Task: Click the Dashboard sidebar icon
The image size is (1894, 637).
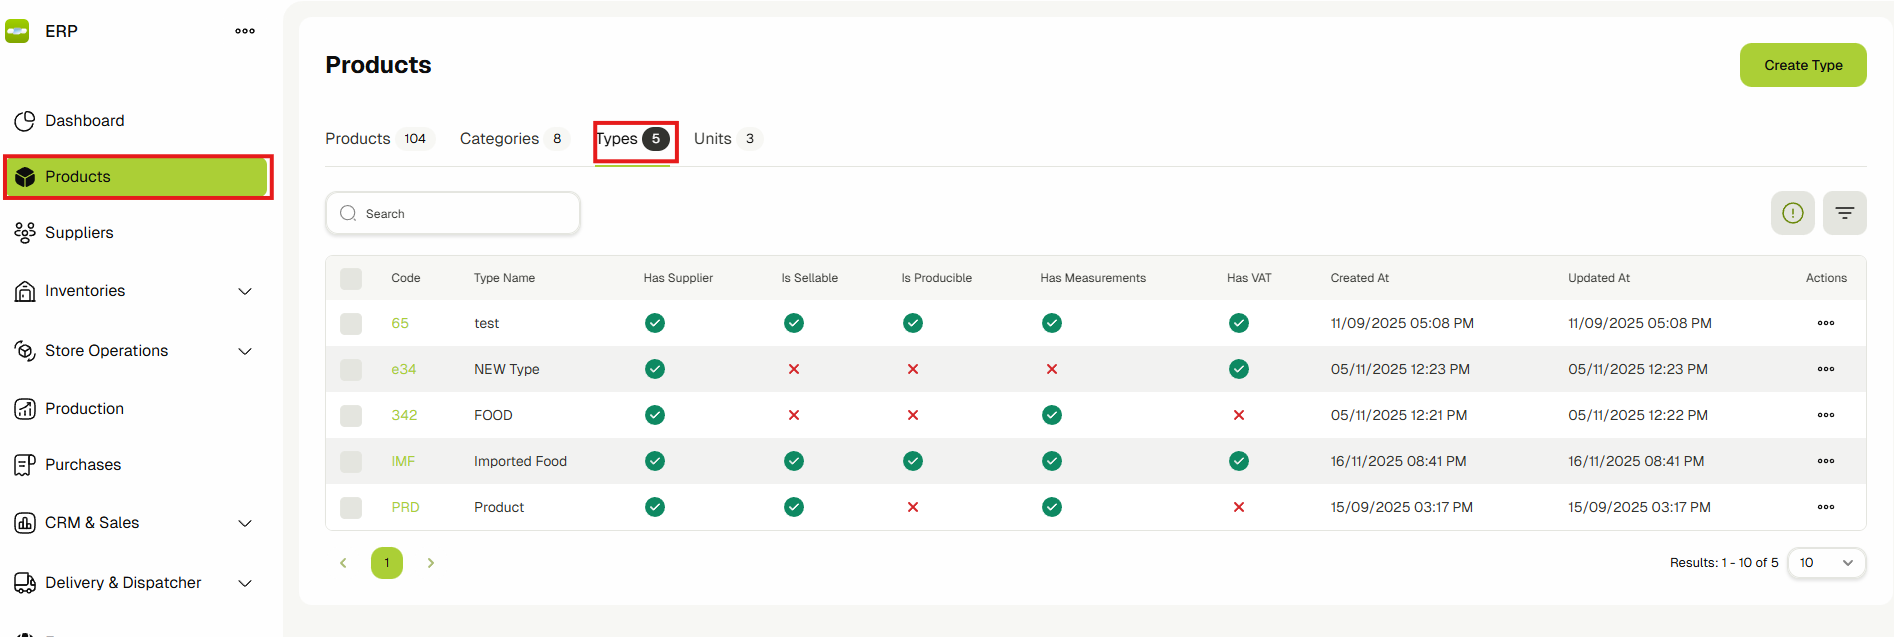Action: click(x=25, y=121)
